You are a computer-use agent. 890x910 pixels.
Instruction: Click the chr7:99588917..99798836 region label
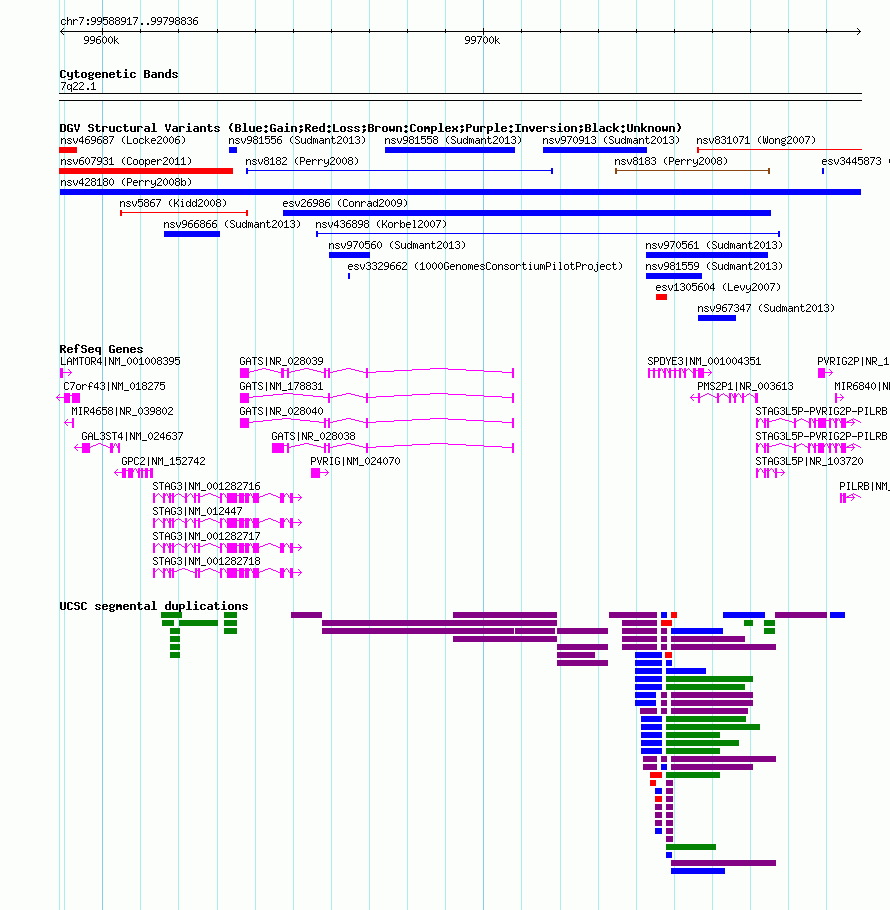tap(129, 21)
